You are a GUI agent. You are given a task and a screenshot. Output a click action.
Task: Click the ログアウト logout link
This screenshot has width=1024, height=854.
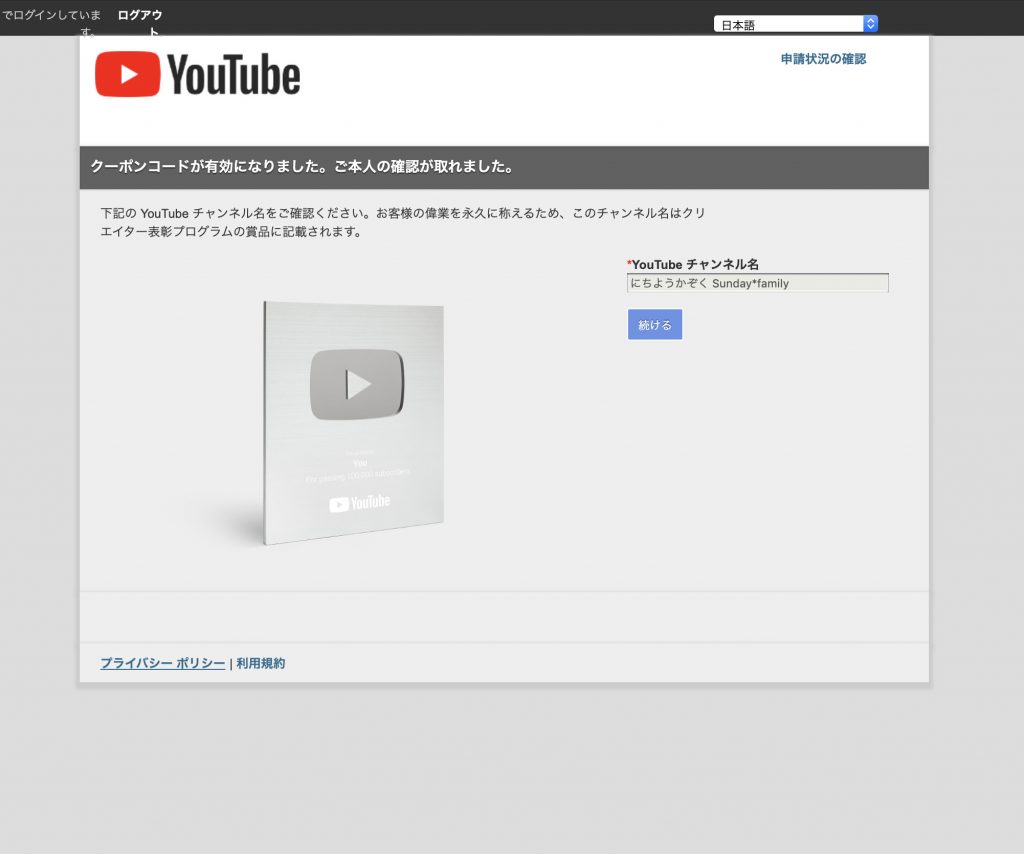tap(140, 23)
